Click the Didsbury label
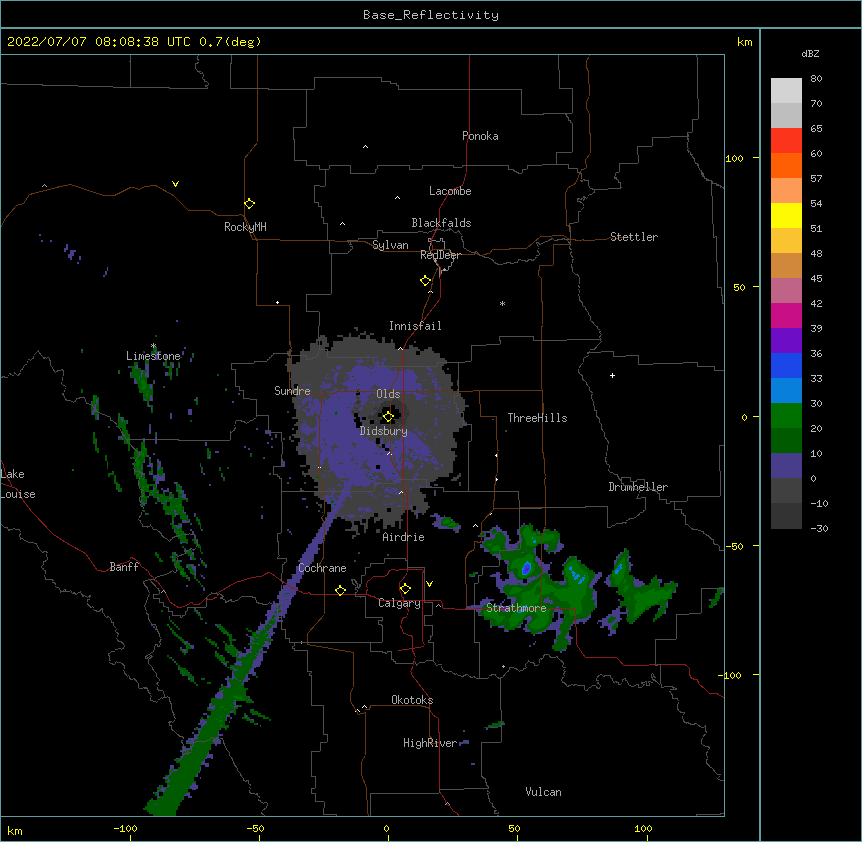This screenshot has height=842, width=862. tap(384, 431)
